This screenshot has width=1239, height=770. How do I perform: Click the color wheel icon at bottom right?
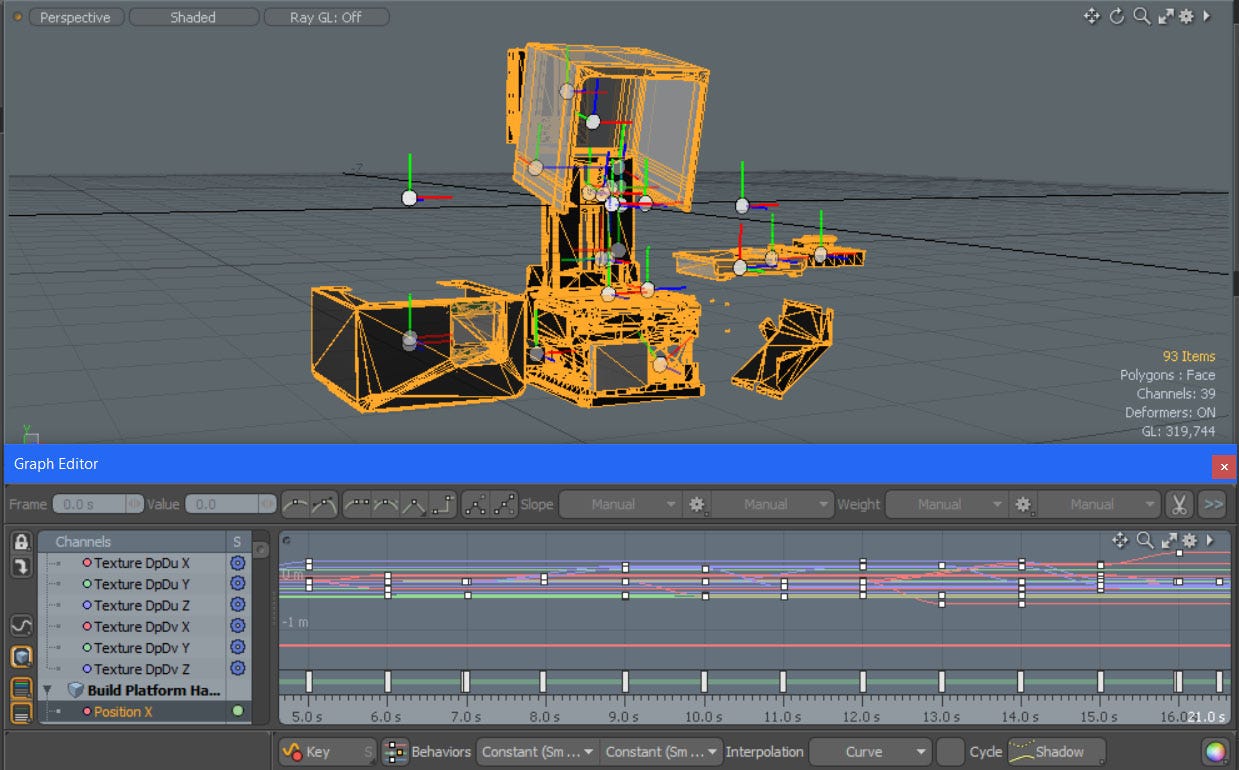point(1214,751)
